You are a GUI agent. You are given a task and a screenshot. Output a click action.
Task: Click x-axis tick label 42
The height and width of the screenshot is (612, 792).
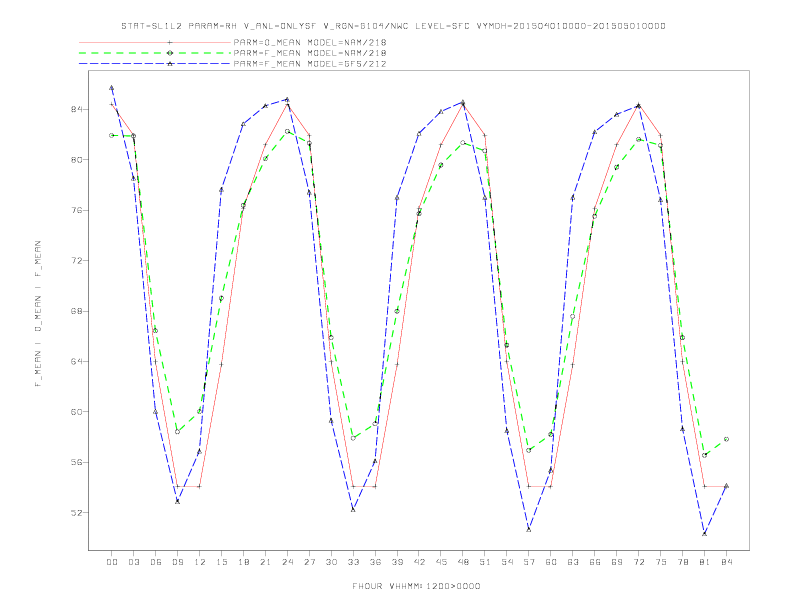(x=419, y=562)
